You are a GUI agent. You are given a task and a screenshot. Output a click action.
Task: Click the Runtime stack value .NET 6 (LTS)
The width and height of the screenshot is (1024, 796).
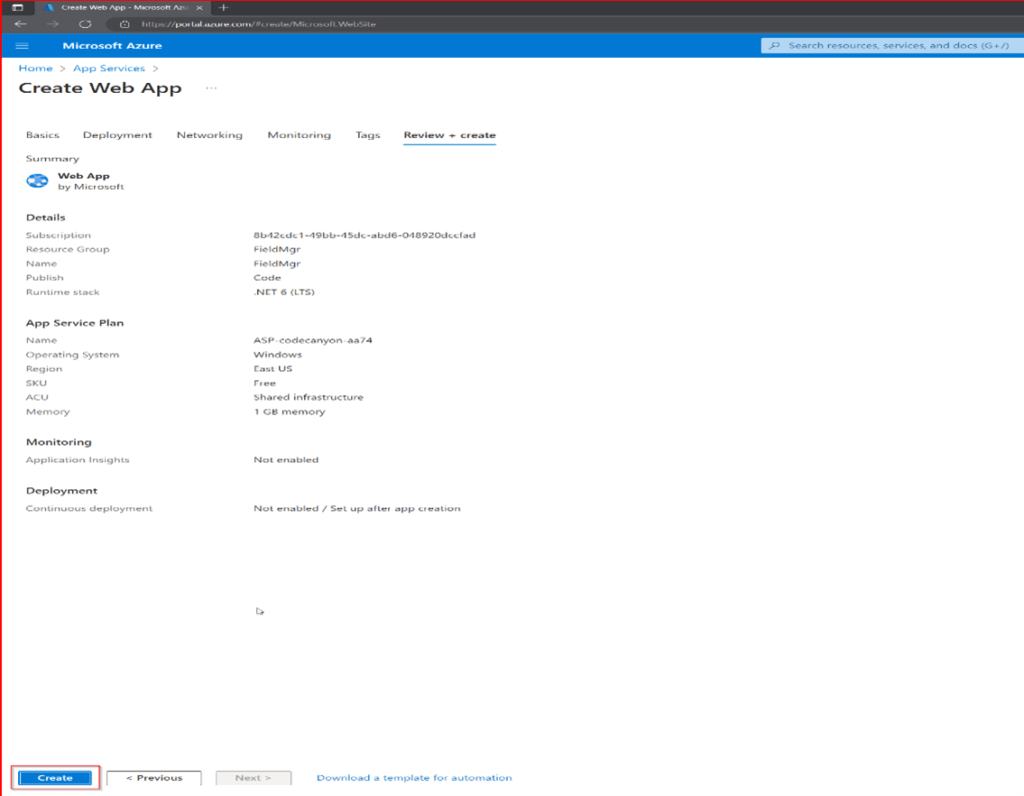click(x=284, y=292)
